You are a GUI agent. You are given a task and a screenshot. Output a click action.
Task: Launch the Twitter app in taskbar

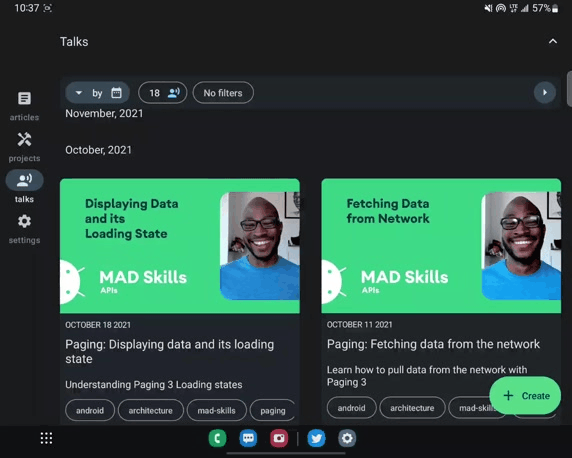(x=316, y=438)
